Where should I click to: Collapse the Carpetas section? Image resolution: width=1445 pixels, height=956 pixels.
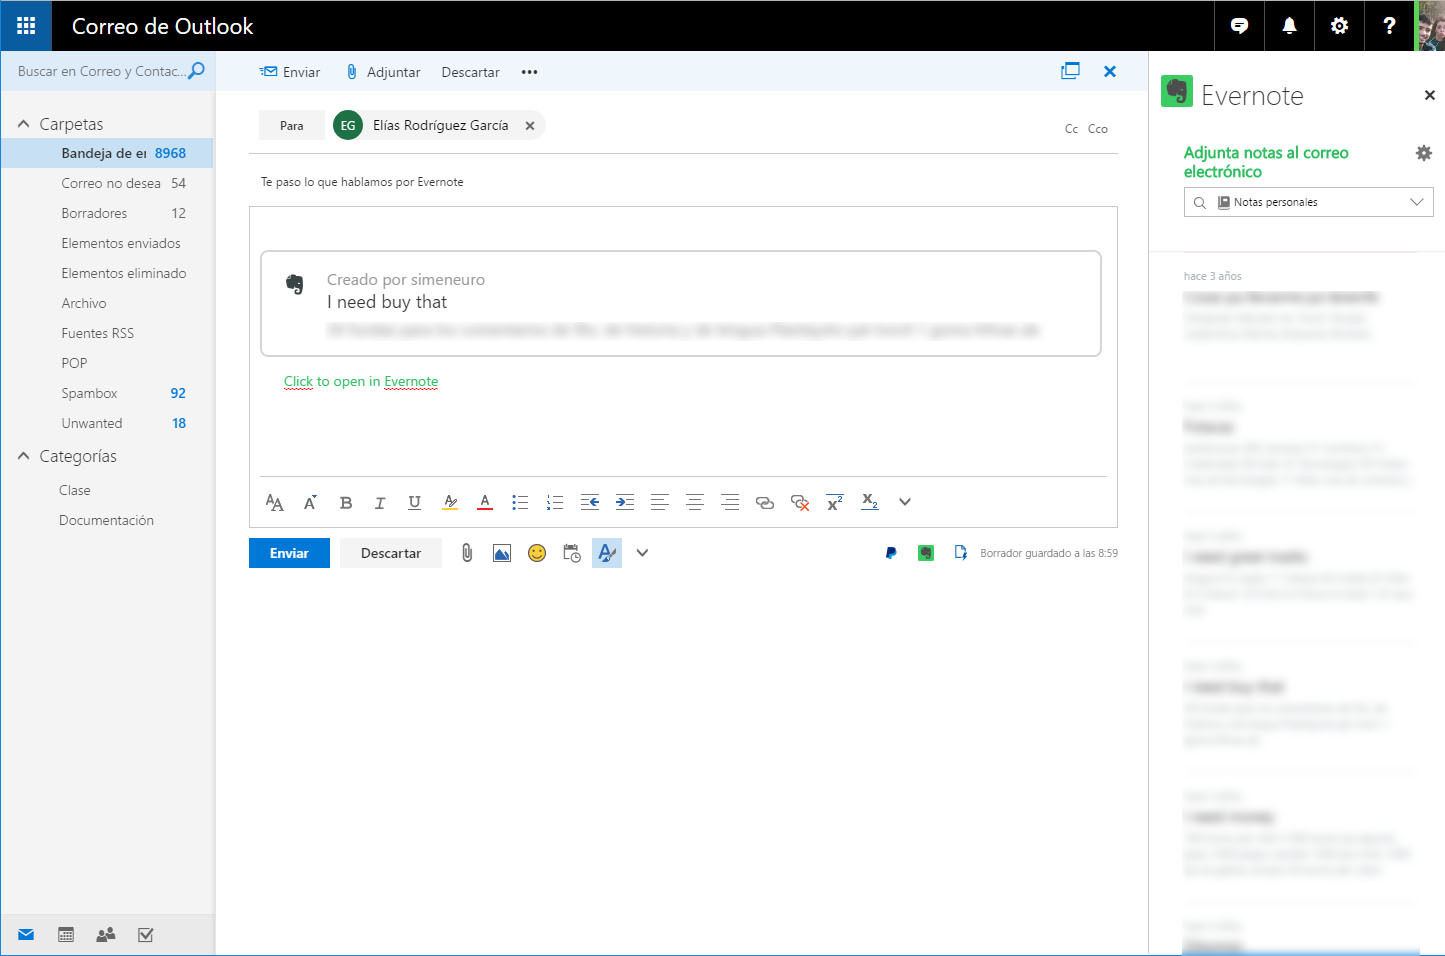24,124
